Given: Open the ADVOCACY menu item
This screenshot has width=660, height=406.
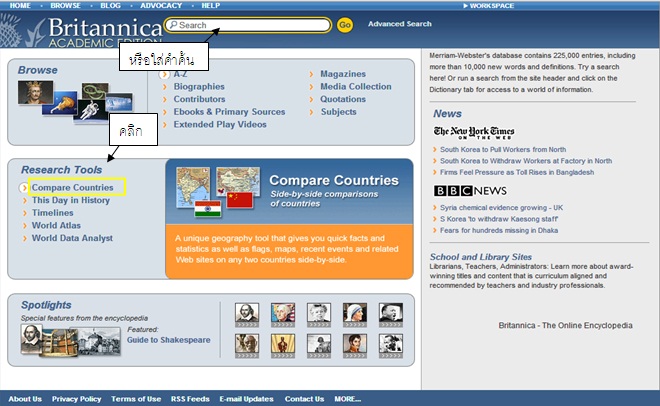Looking at the screenshot, I should [161, 5].
